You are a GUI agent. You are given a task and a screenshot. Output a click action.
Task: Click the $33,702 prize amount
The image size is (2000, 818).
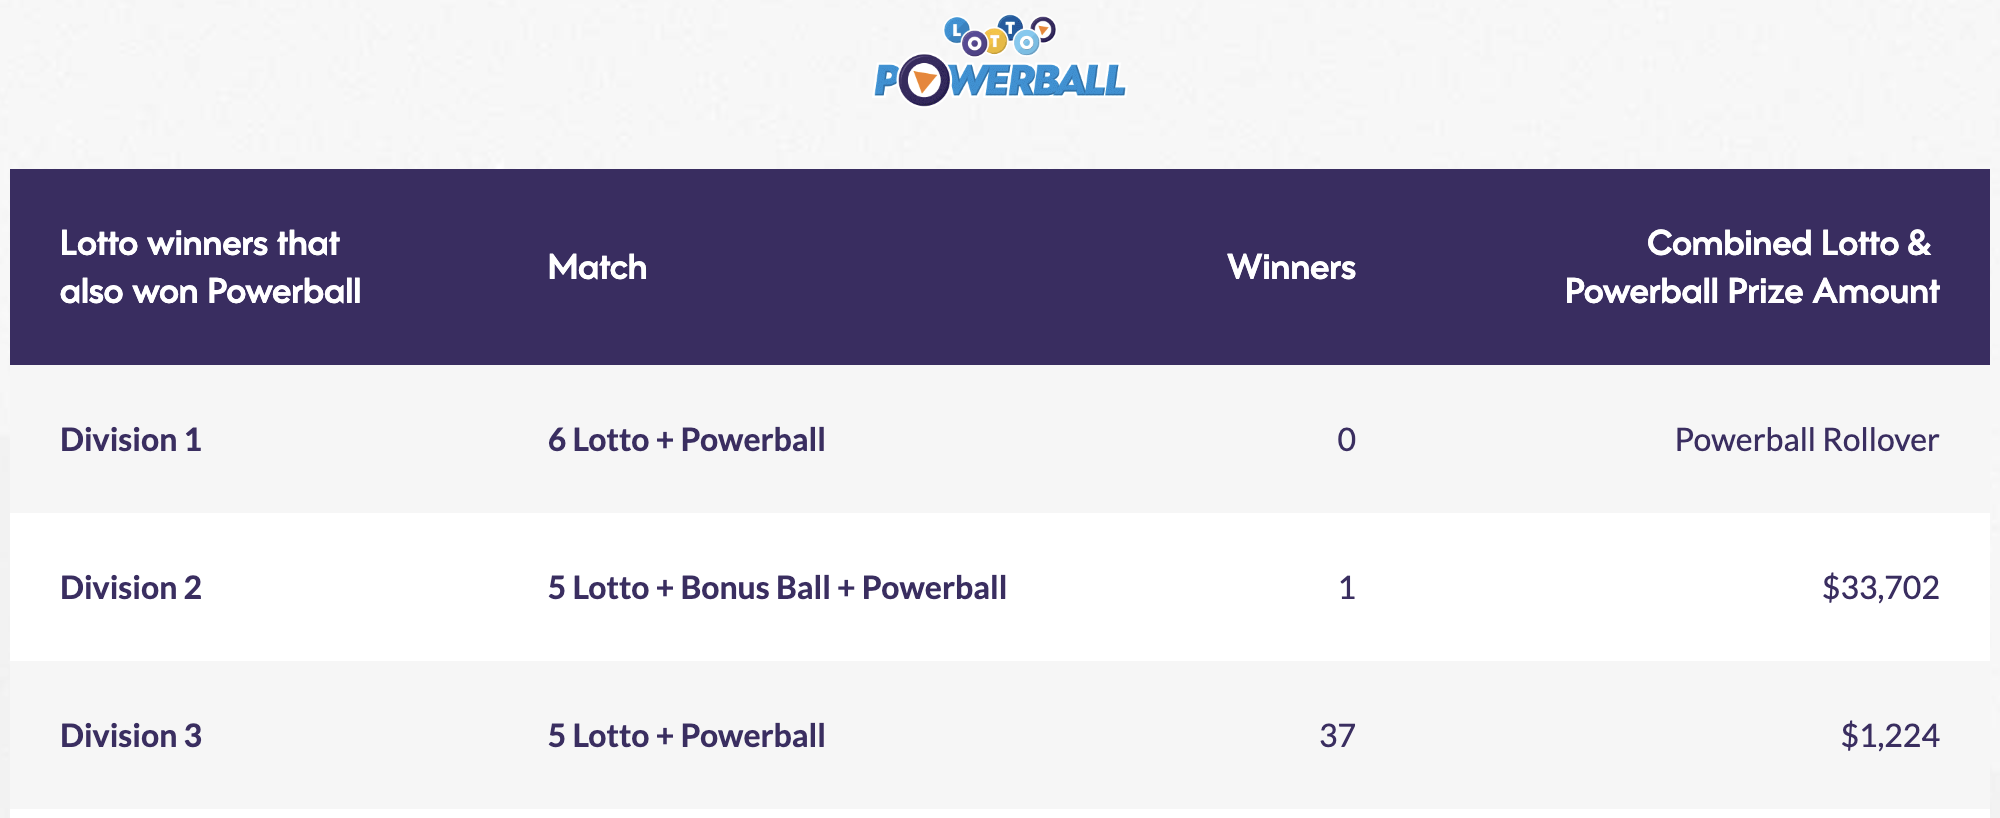pos(1880,588)
